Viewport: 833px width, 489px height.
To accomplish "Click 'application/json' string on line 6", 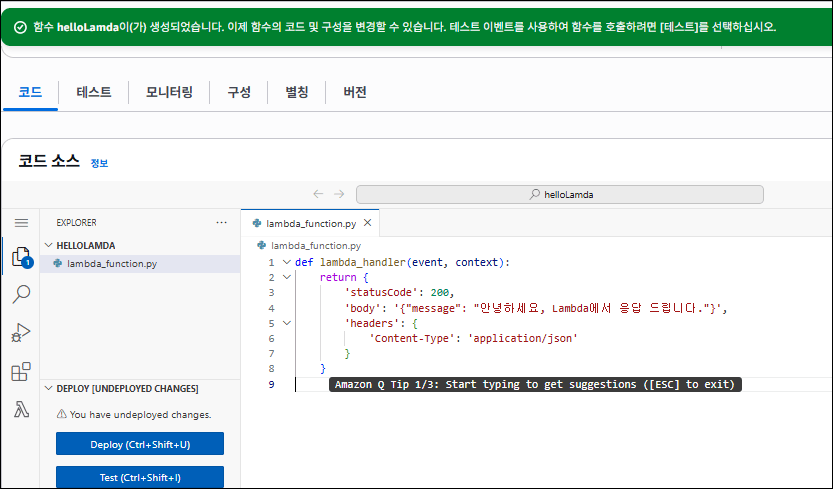I will click(x=523, y=338).
